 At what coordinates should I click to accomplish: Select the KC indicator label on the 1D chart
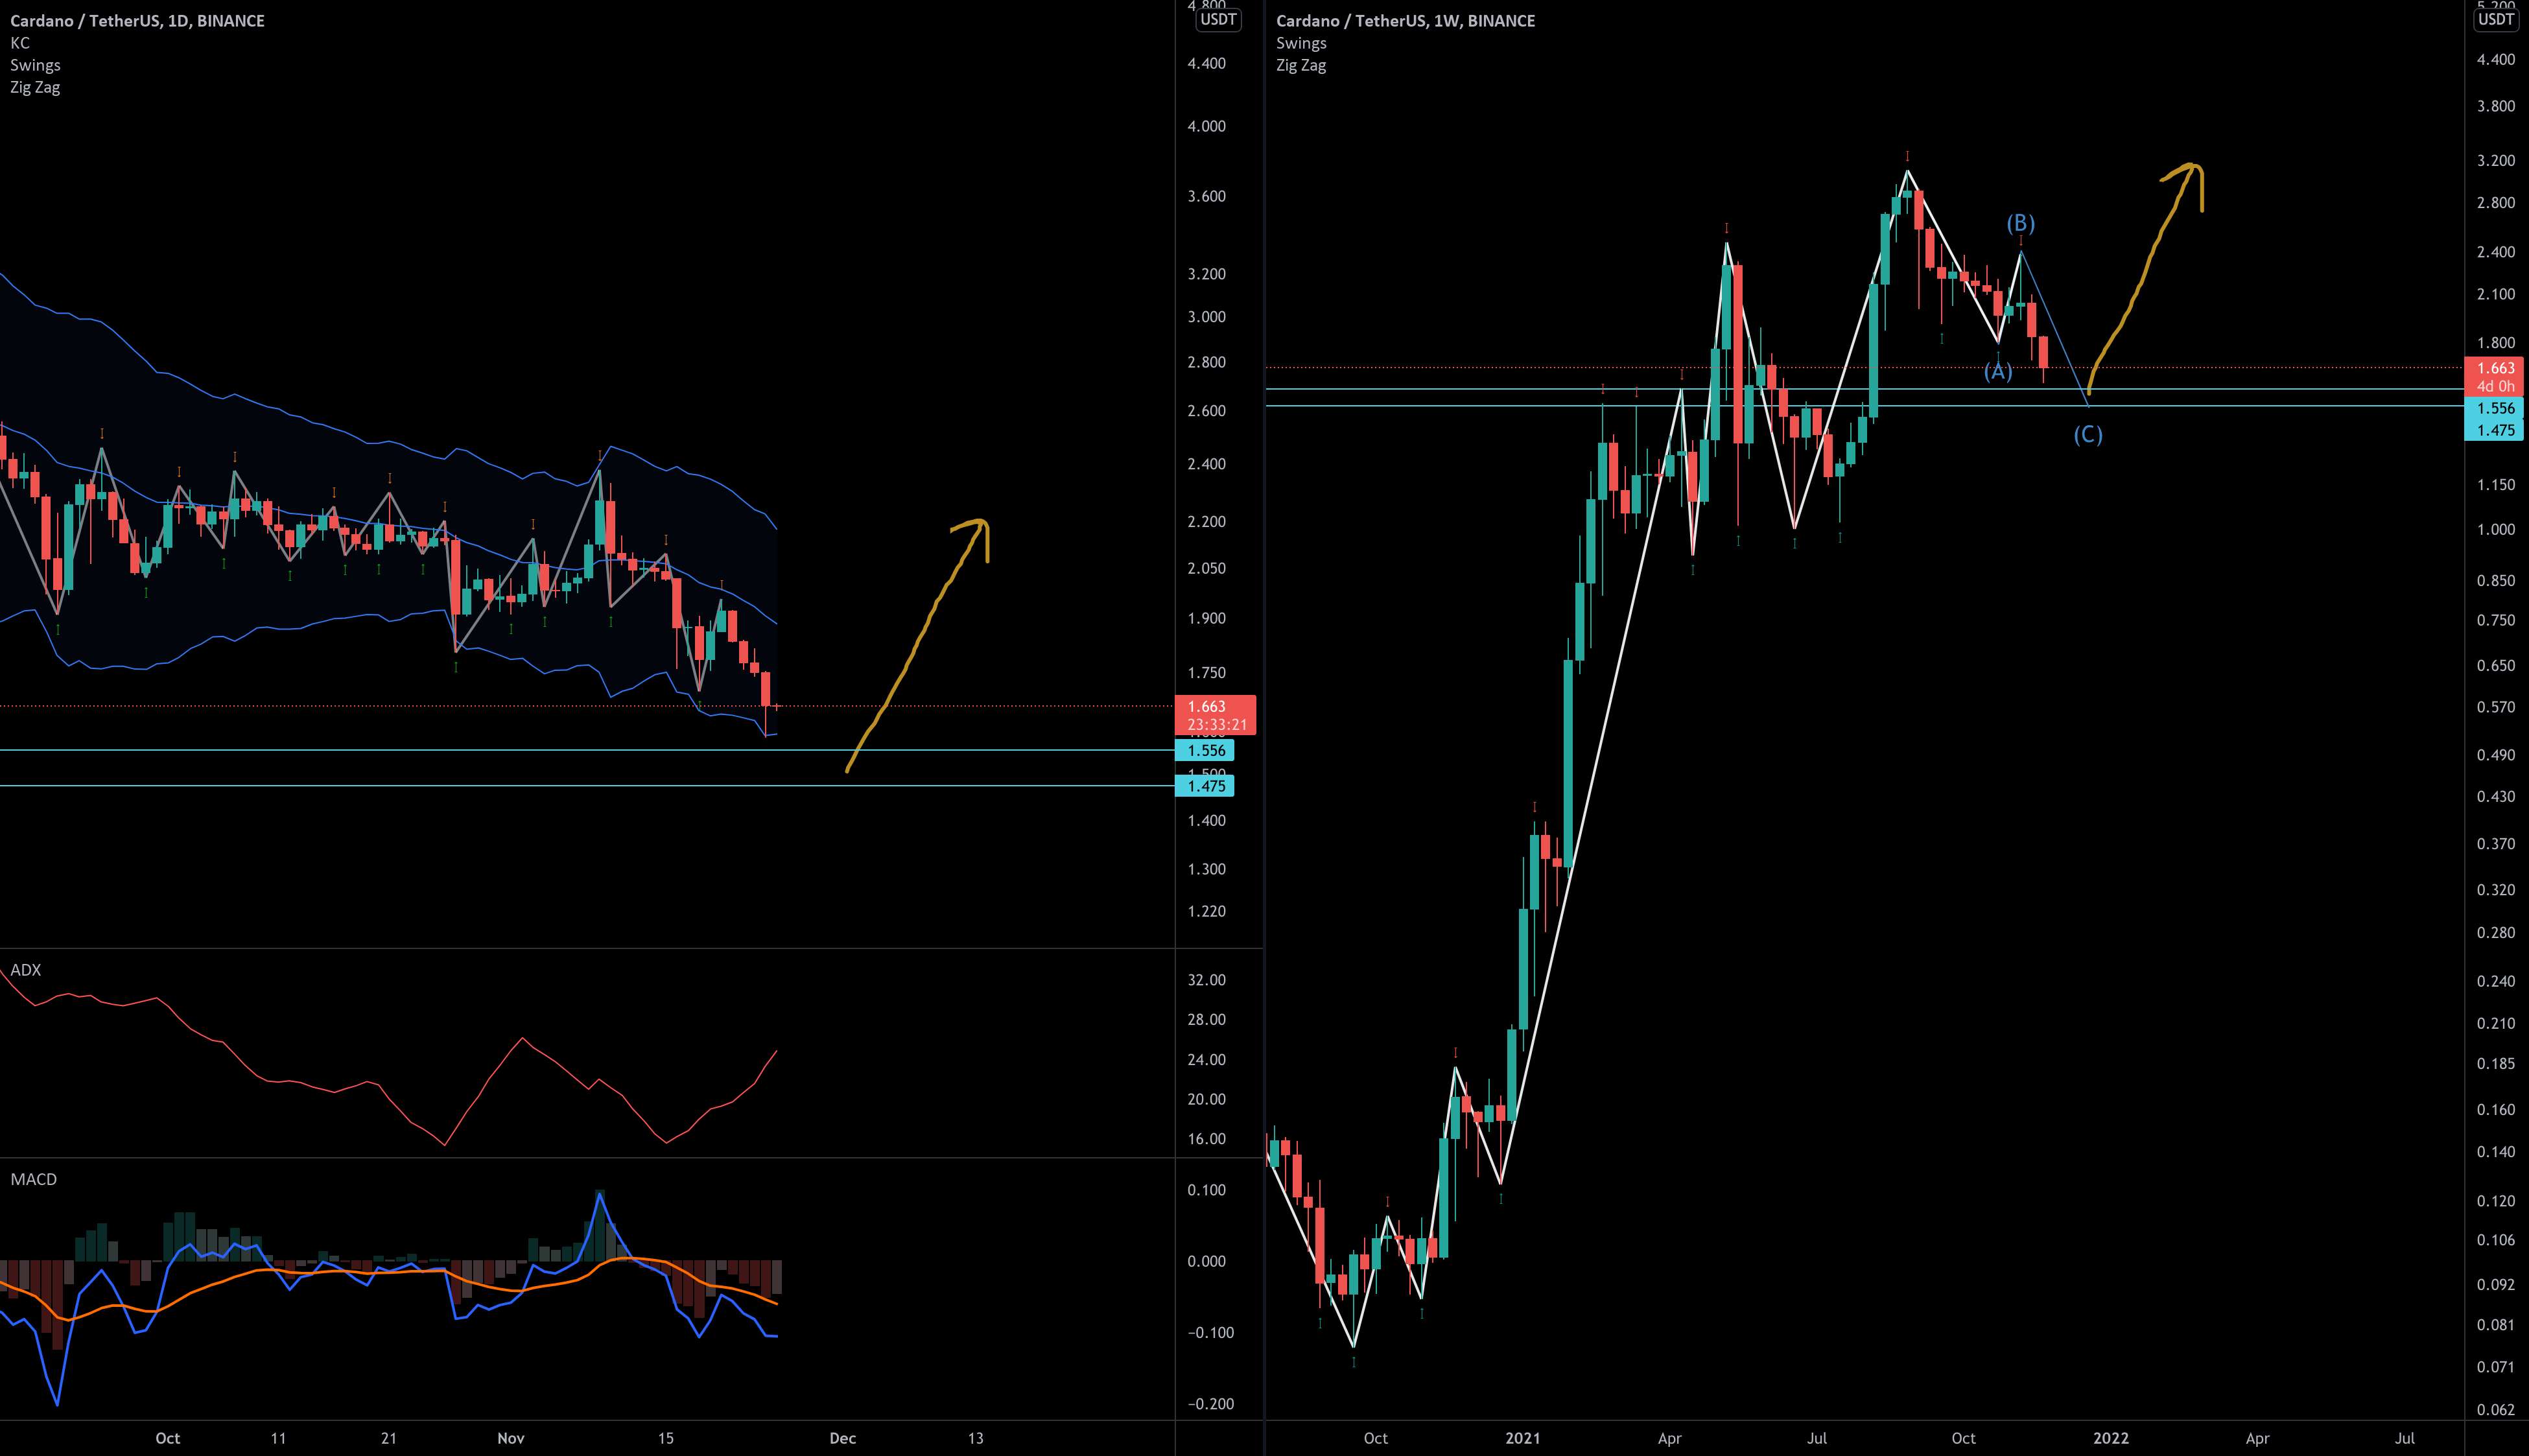tap(20, 43)
